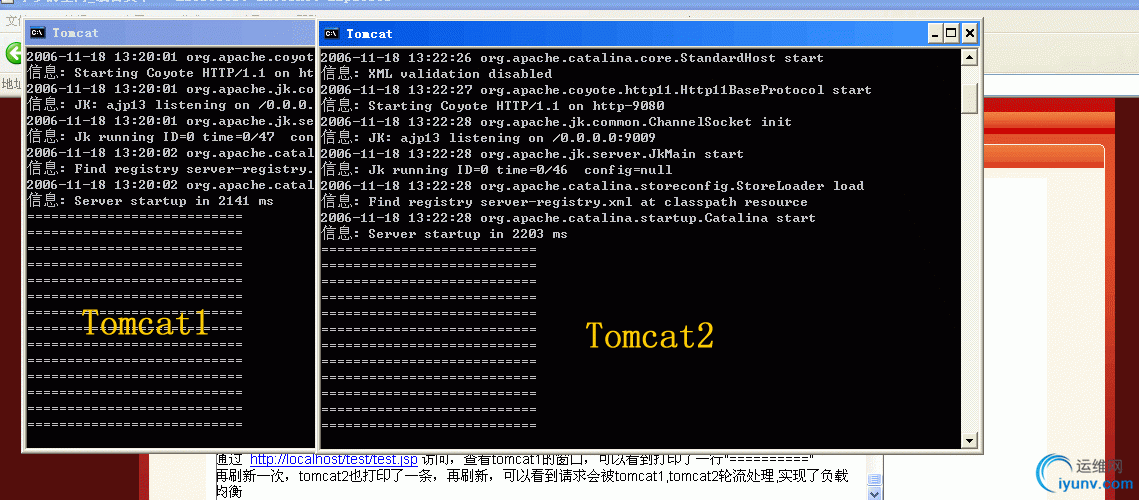The image size is (1139, 500).
Task: Select 'JK: ajp13 listening on /0.0.0.0:9009' line
Action: (488, 137)
